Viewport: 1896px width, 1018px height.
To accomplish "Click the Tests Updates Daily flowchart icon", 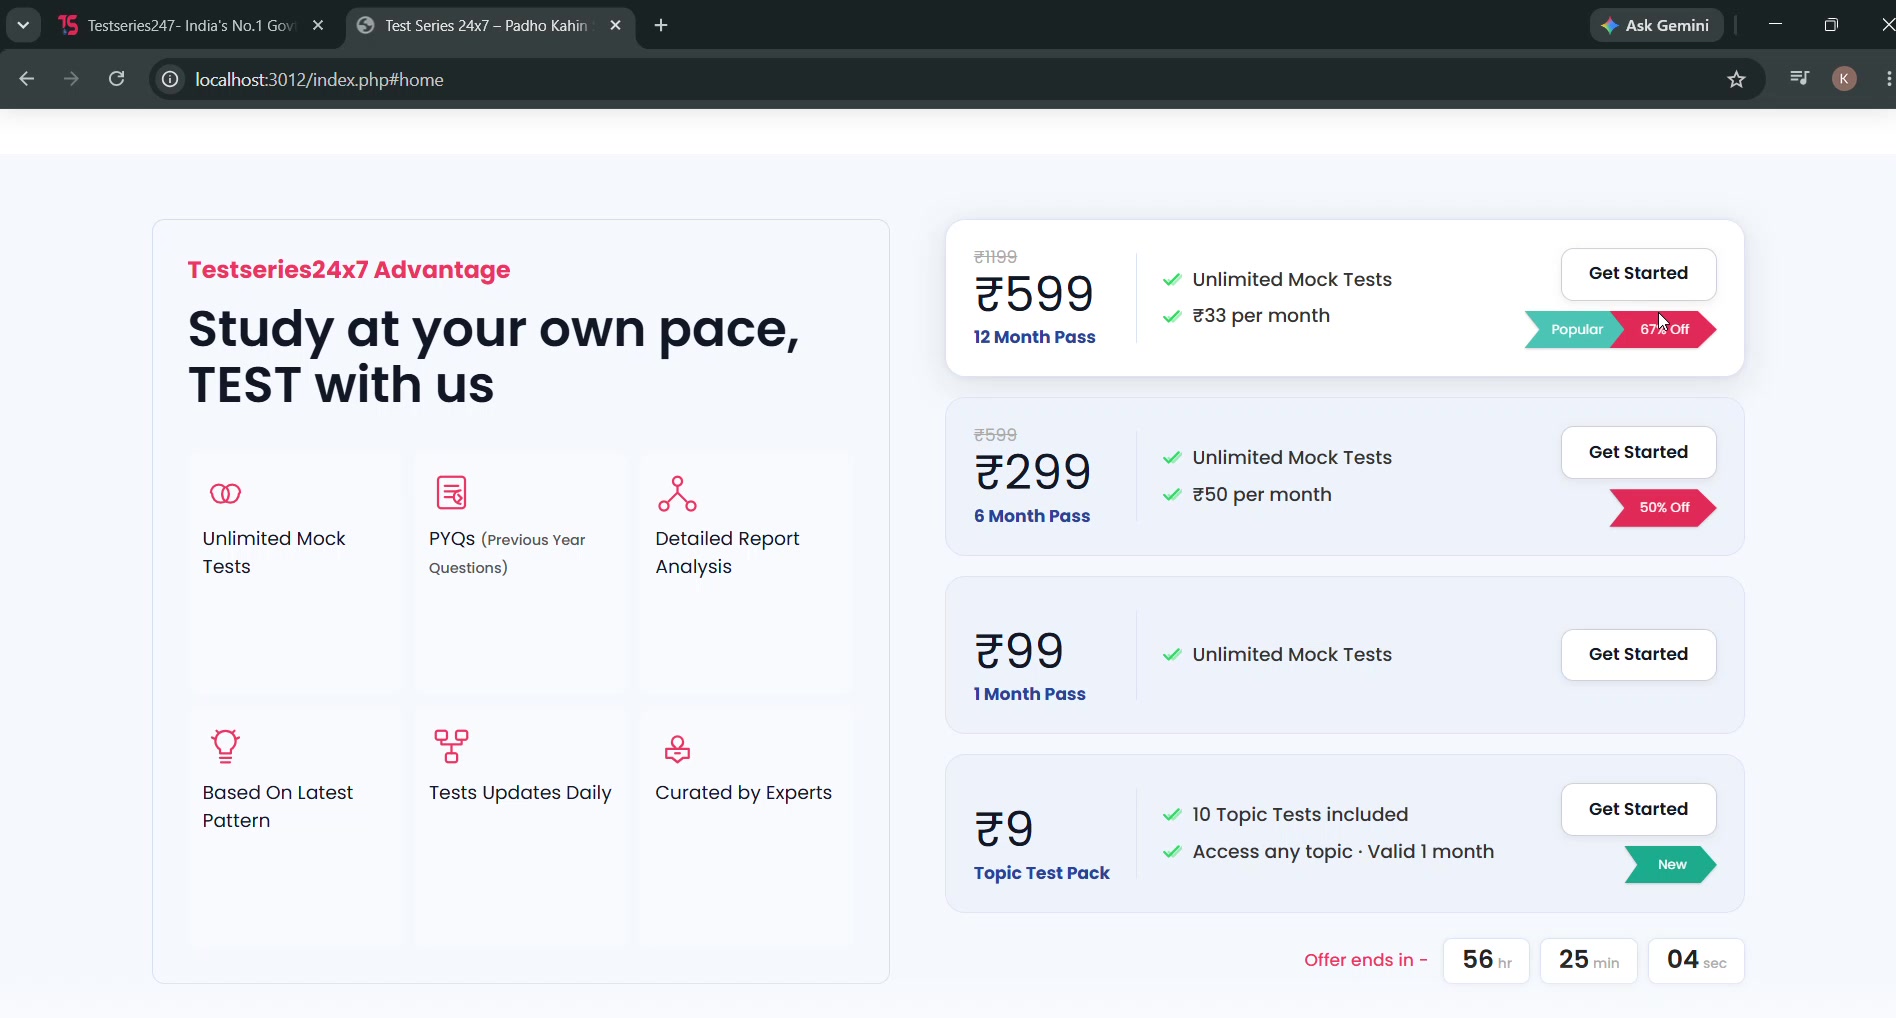I will pos(451,746).
